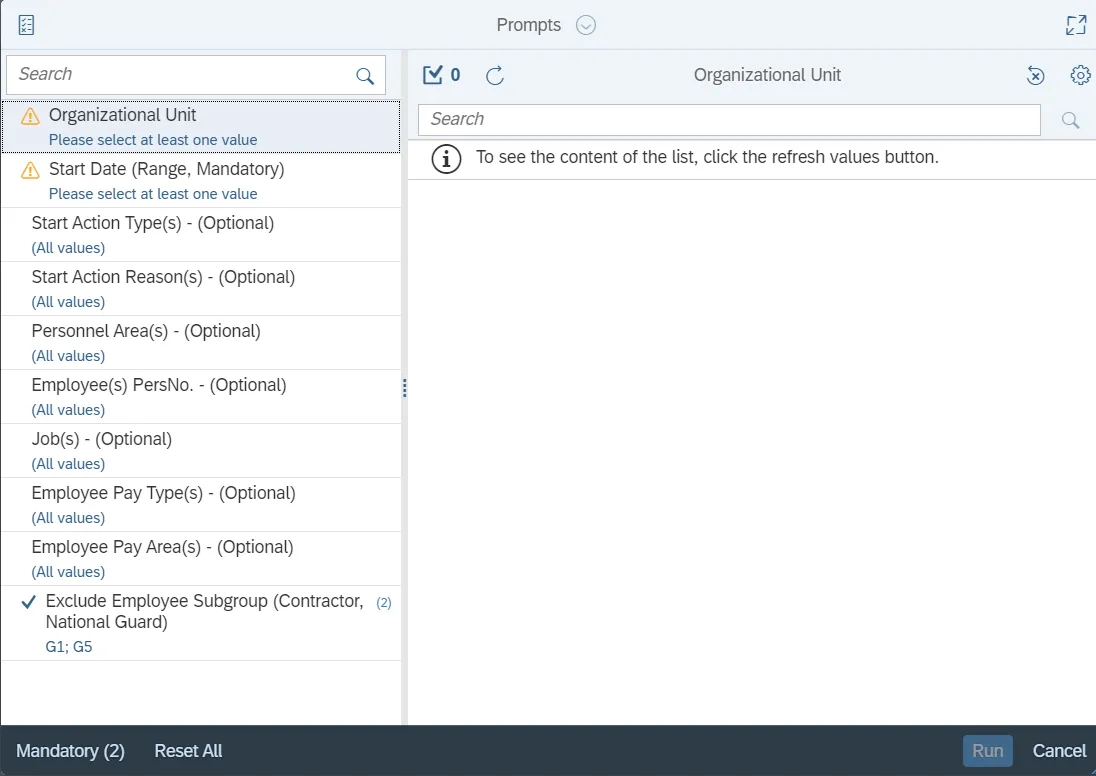Reset the Organizational Unit prompt values

tap(1036, 75)
